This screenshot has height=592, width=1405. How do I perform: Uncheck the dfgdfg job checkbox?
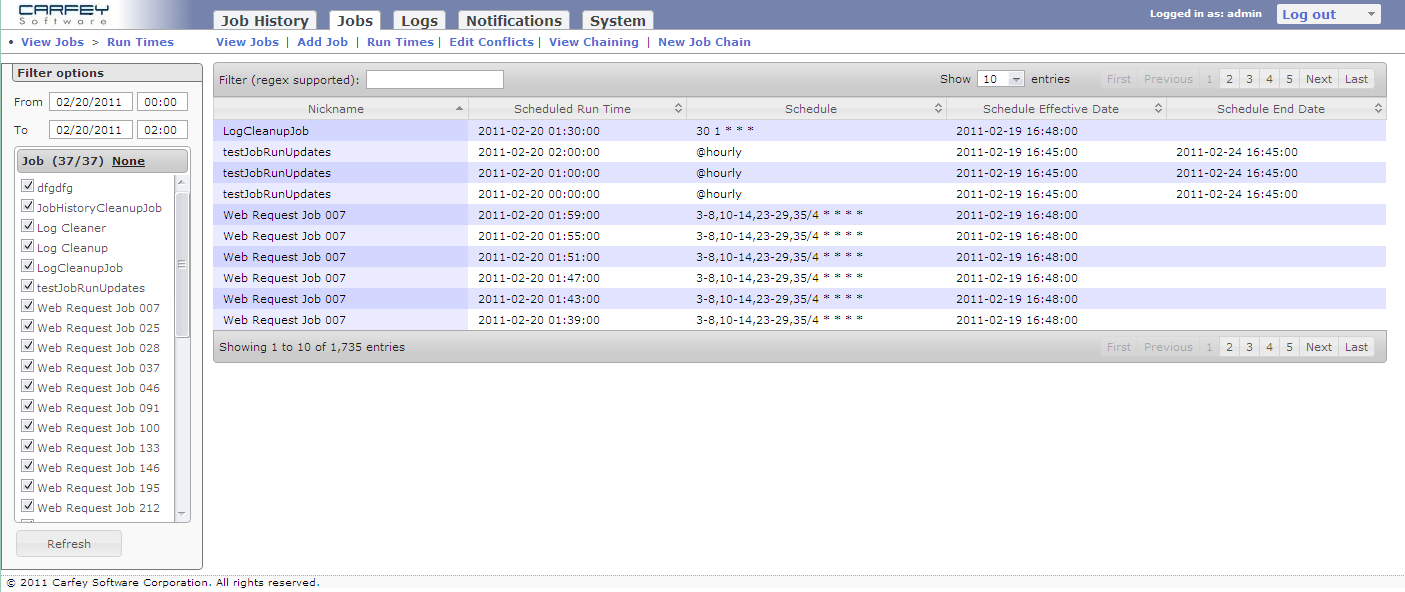click(x=27, y=187)
